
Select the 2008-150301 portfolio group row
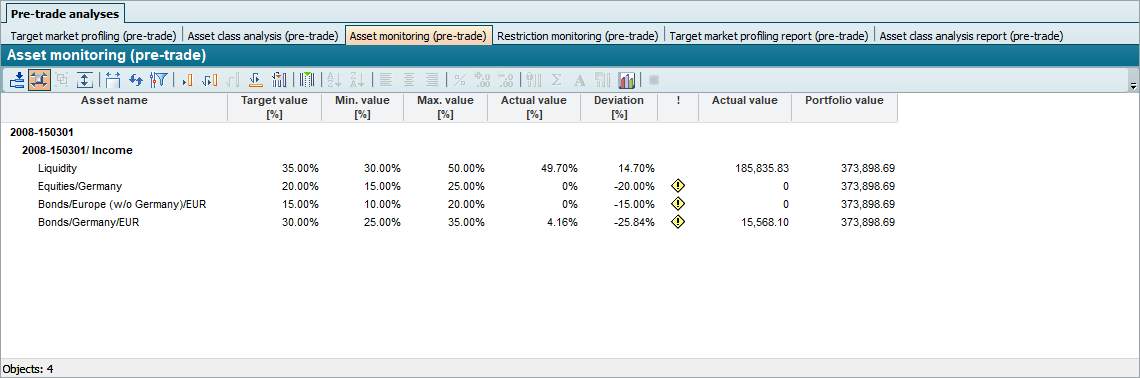point(449,133)
